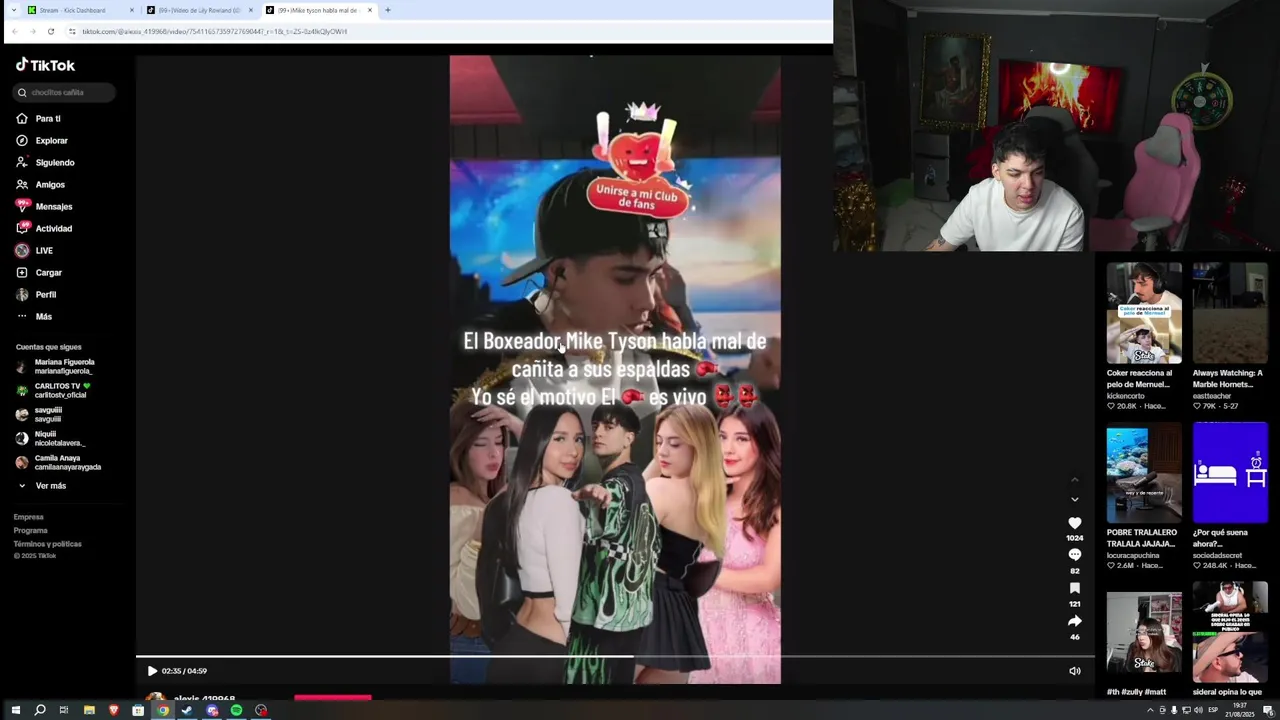Open Coker reacciona al pelo thumbnail

[x=1144, y=313]
